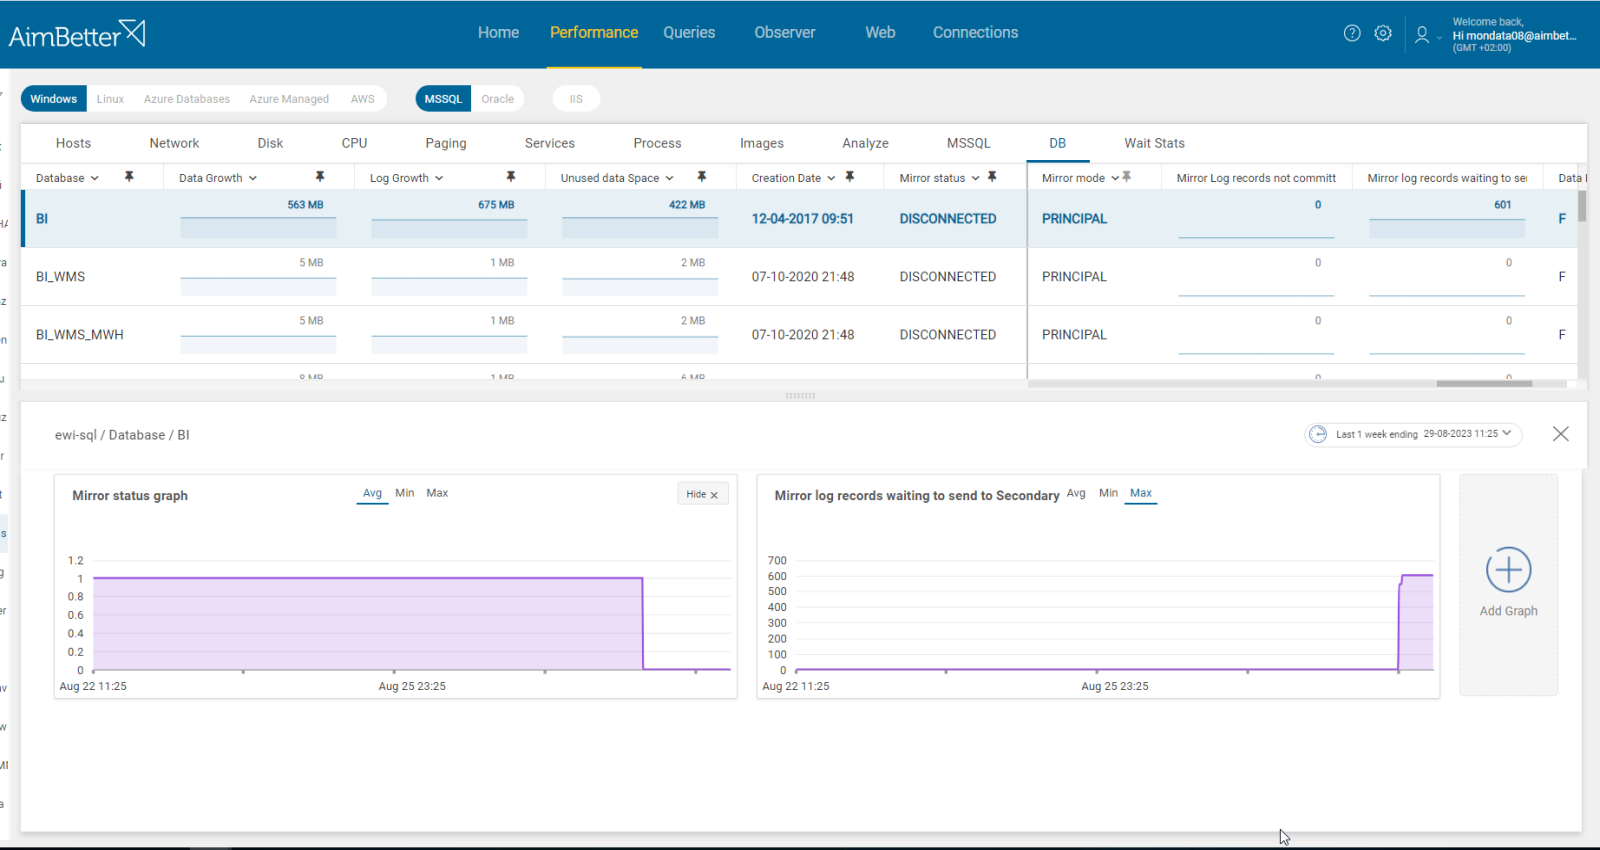Screen dimensions: 1600x850
Task: Select the MSSQL database type
Action: point(443,99)
